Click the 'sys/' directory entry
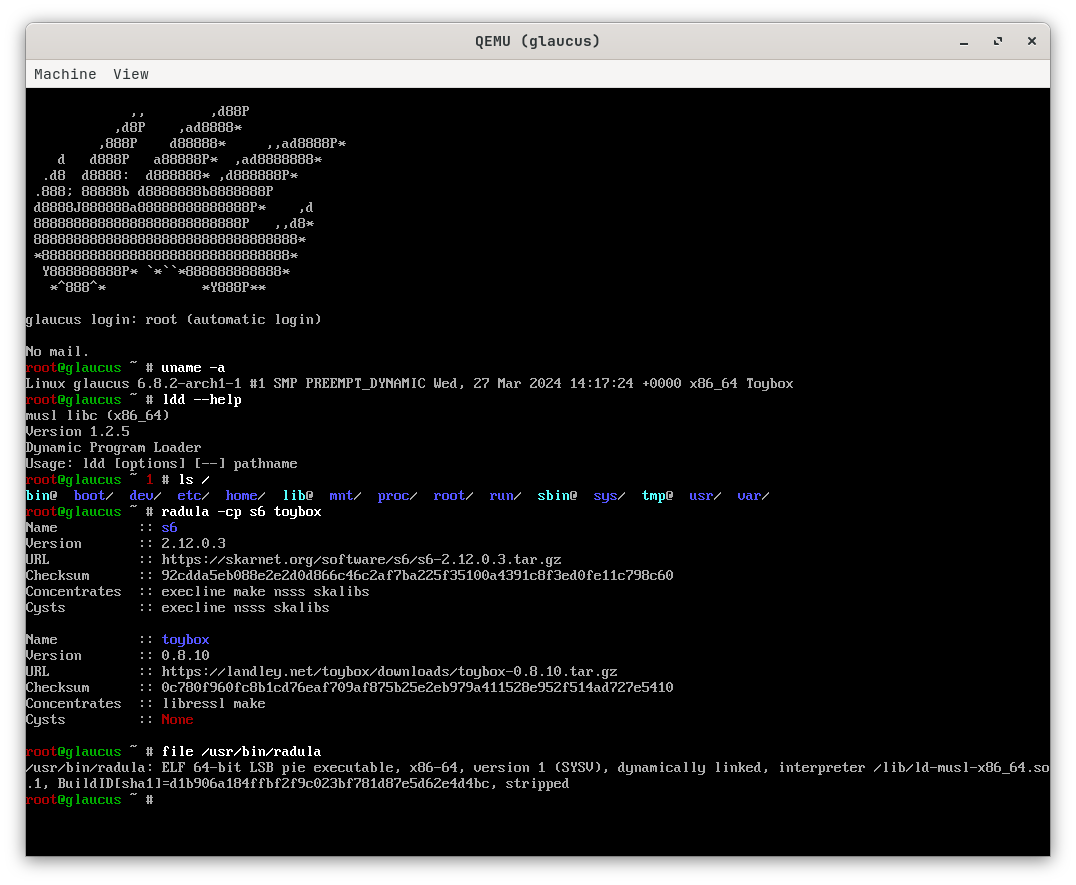Image resolution: width=1076 pixels, height=885 pixels. click(609, 496)
